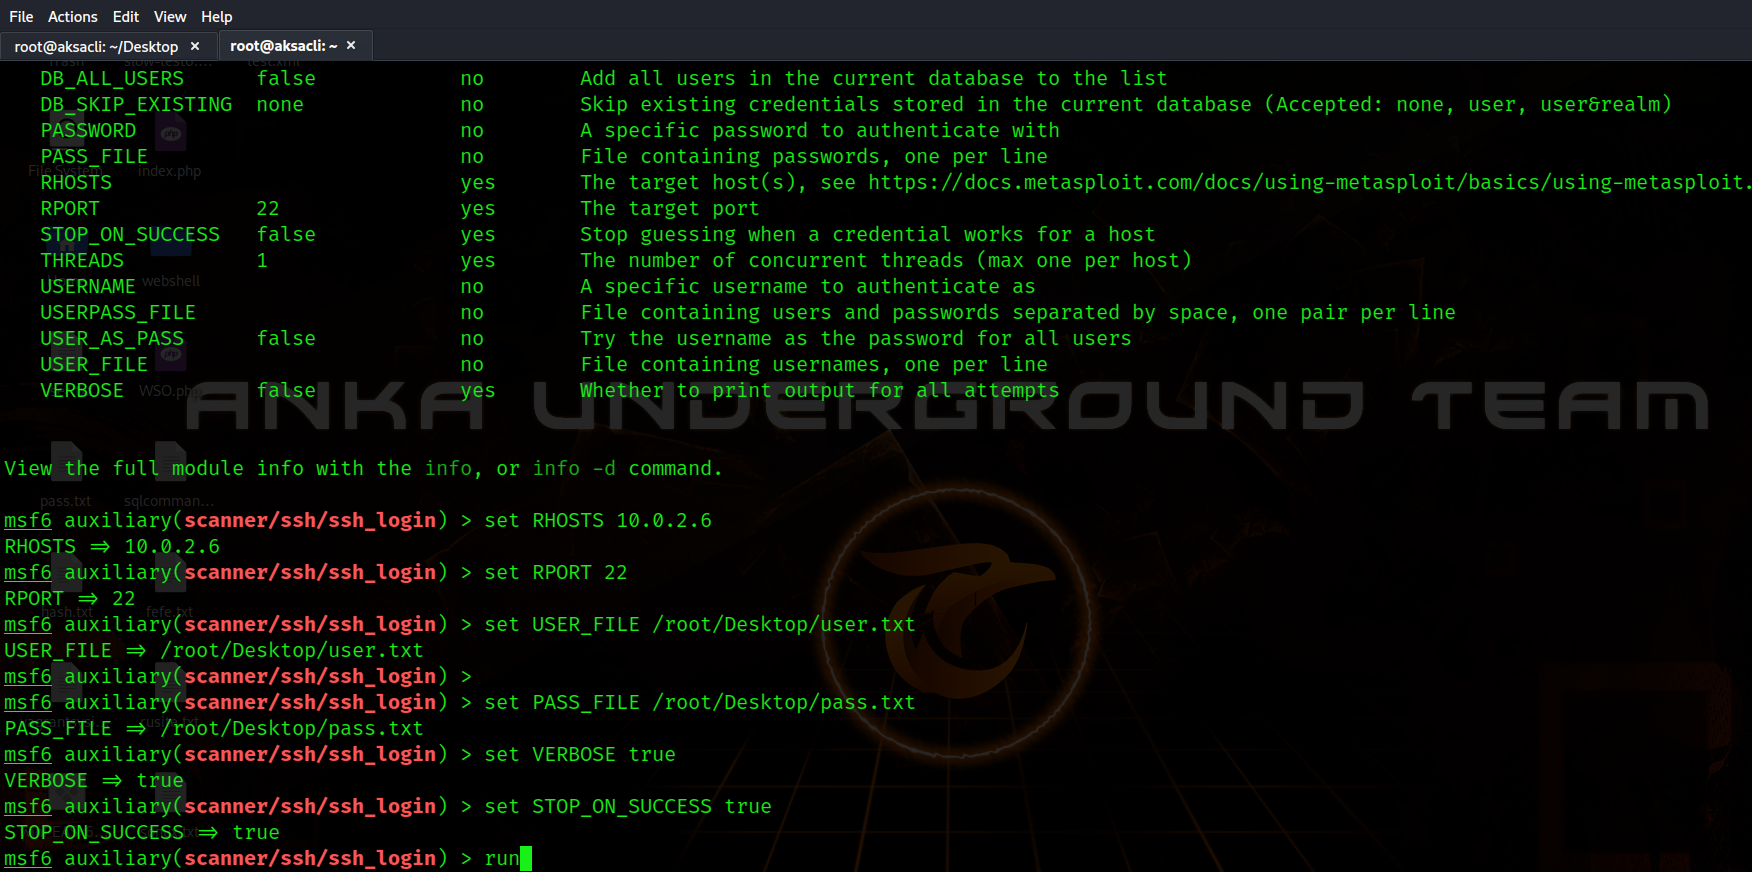
Task: Click description 'File containing passwords, one per line'
Action: (814, 156)
